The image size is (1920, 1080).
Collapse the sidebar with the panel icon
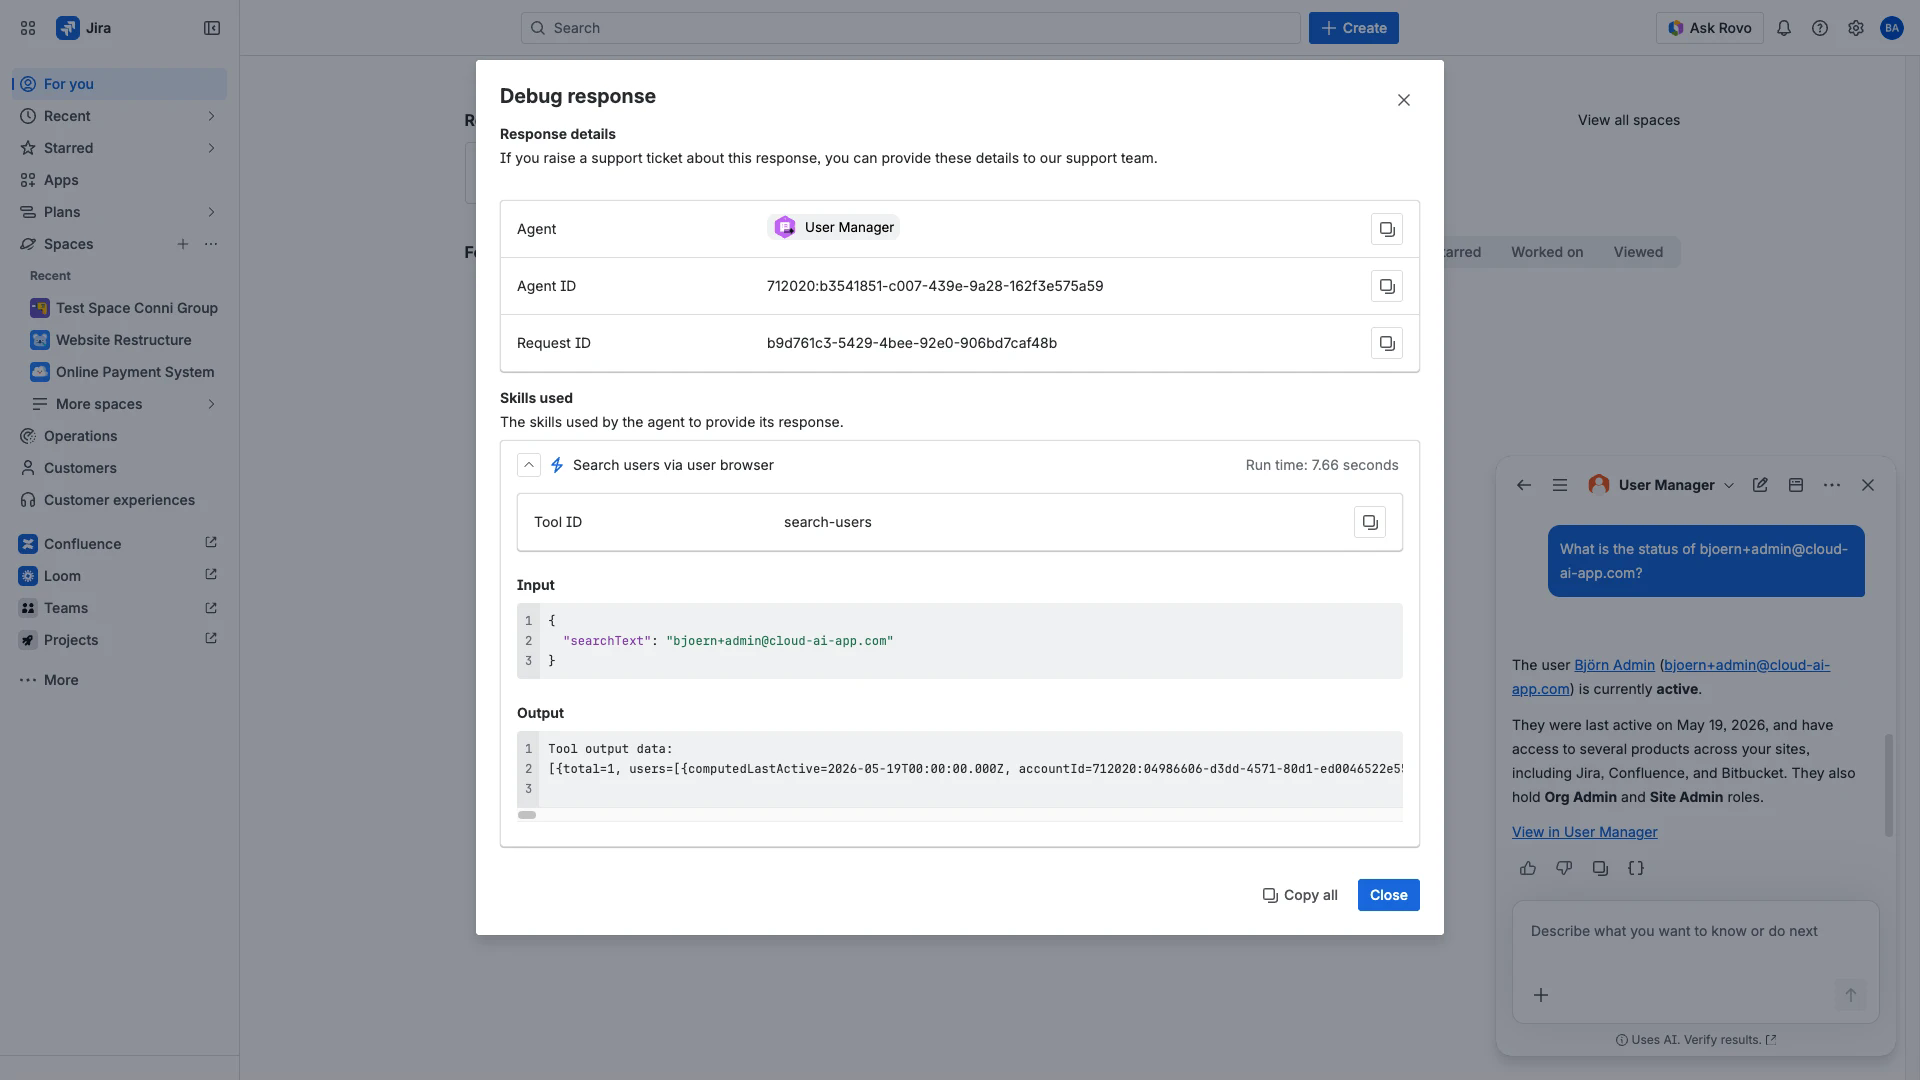tap(212, 28)
